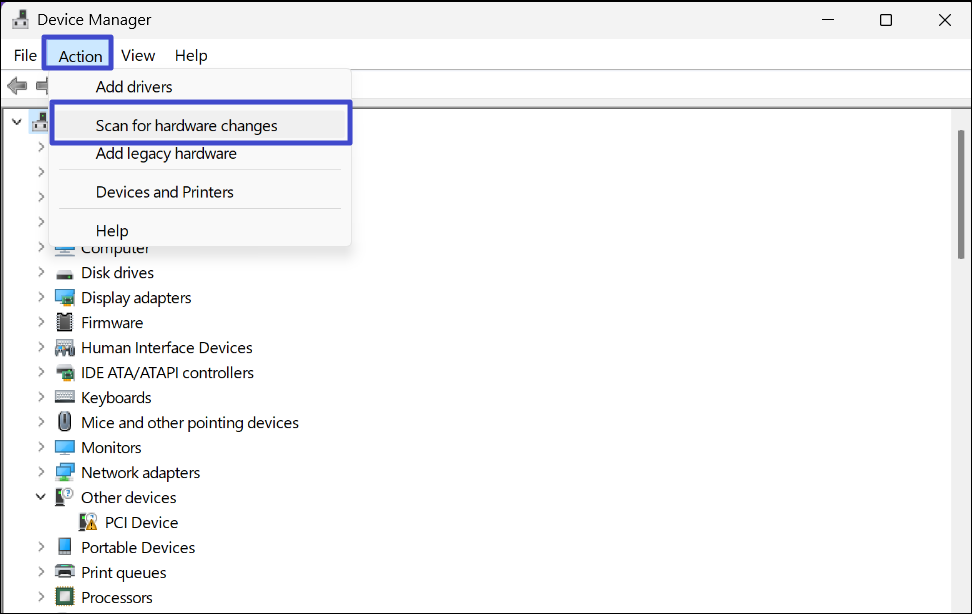Expand the Human Interface Devices node
Image resolution: width=972 pixels, height=614 pixels.
(x=41, y=348)
